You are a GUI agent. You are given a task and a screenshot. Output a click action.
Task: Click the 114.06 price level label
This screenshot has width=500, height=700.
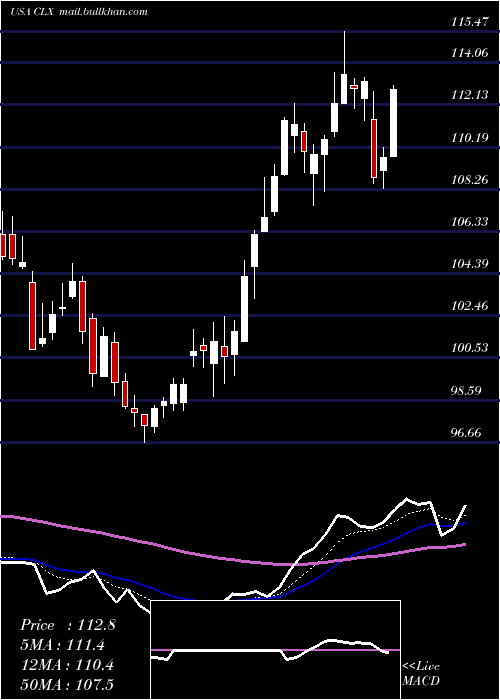pyautogui.click(x=469, y=53)
